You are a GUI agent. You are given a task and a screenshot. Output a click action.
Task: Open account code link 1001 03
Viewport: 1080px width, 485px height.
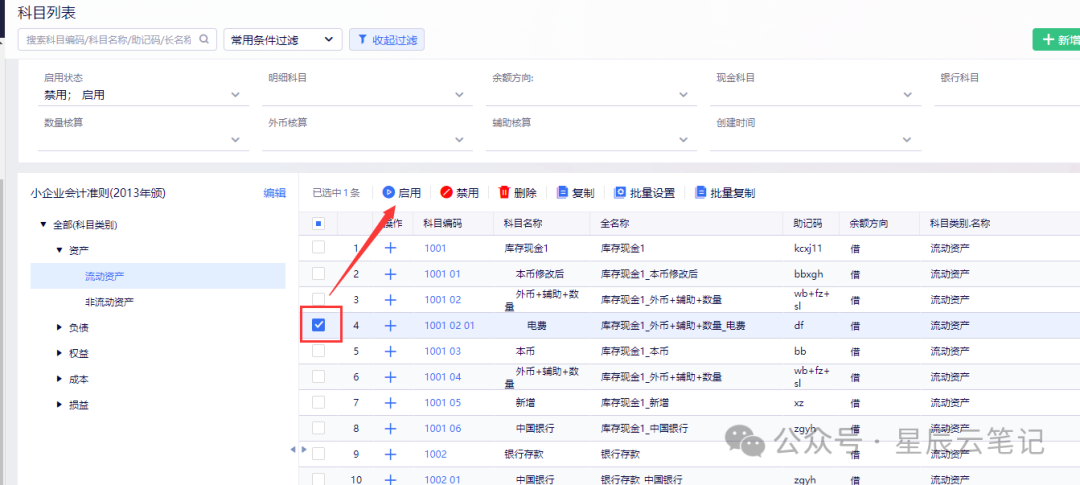tap(443, 351)
